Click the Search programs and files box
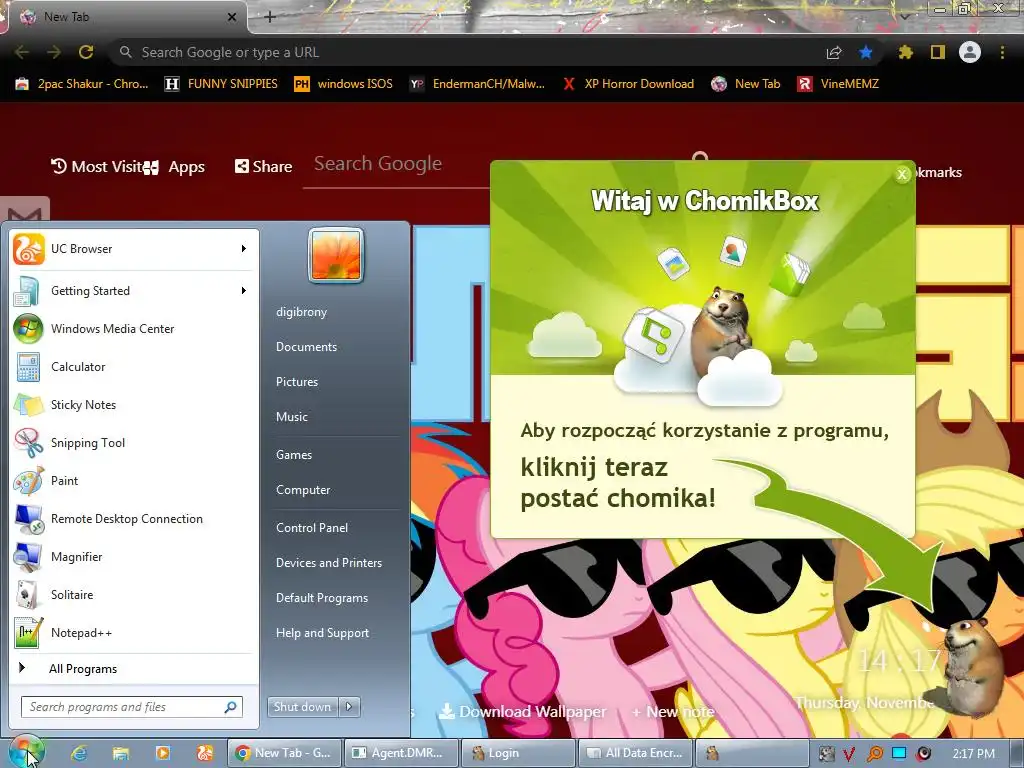The width and height of the screenshot is (1024, 768). pos(131,707)
